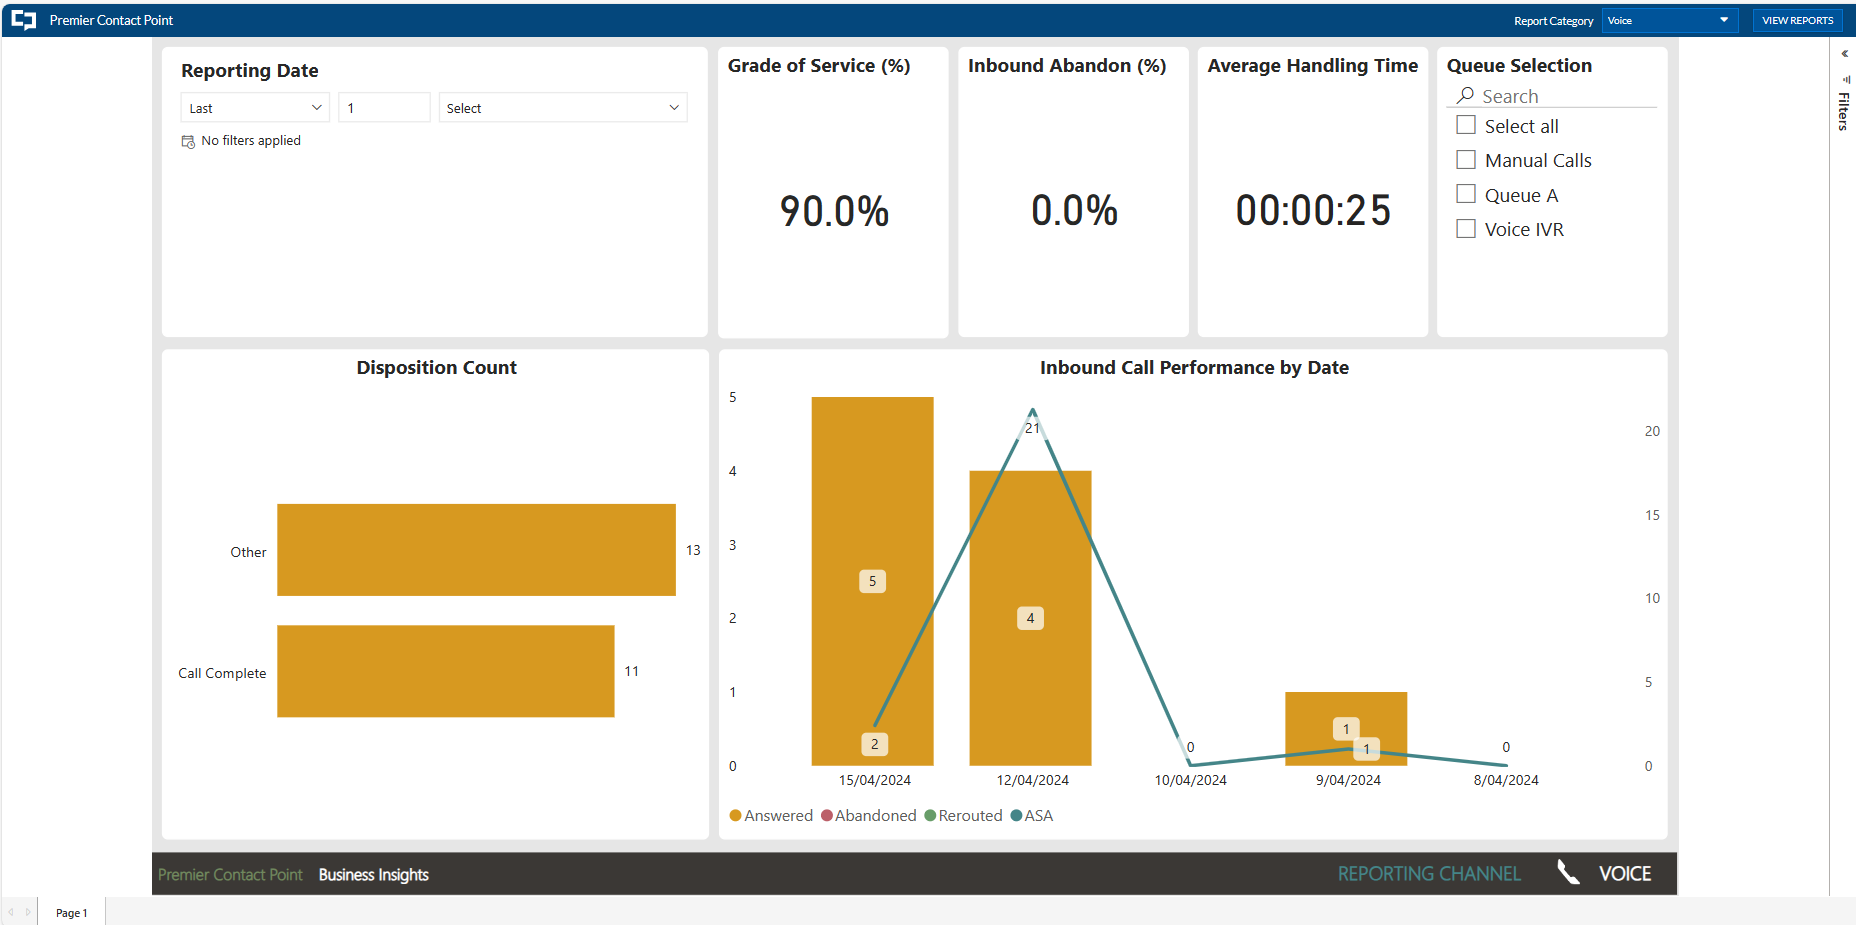The image size is (1856, 925).
Task: Click the Reporting Date heading
Action: pos(250,70)
